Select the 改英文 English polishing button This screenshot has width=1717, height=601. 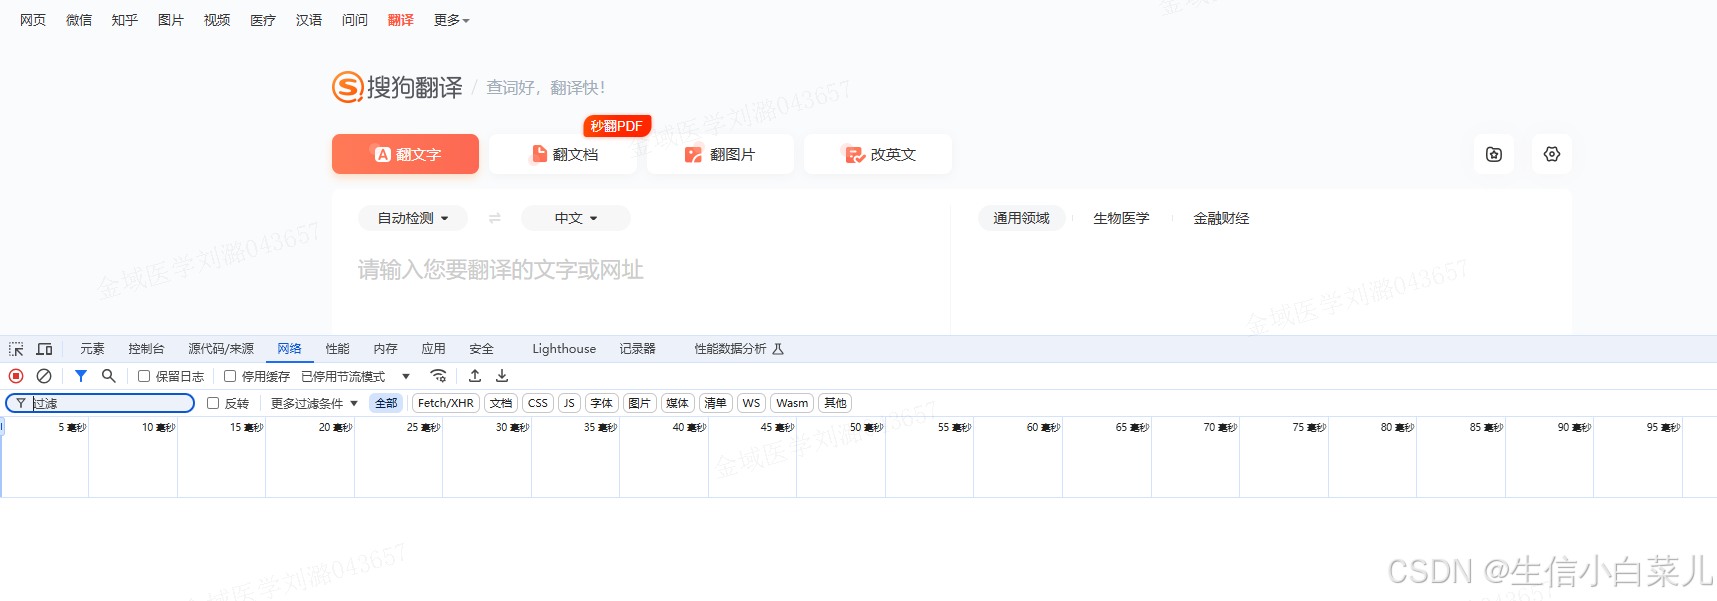878,154
